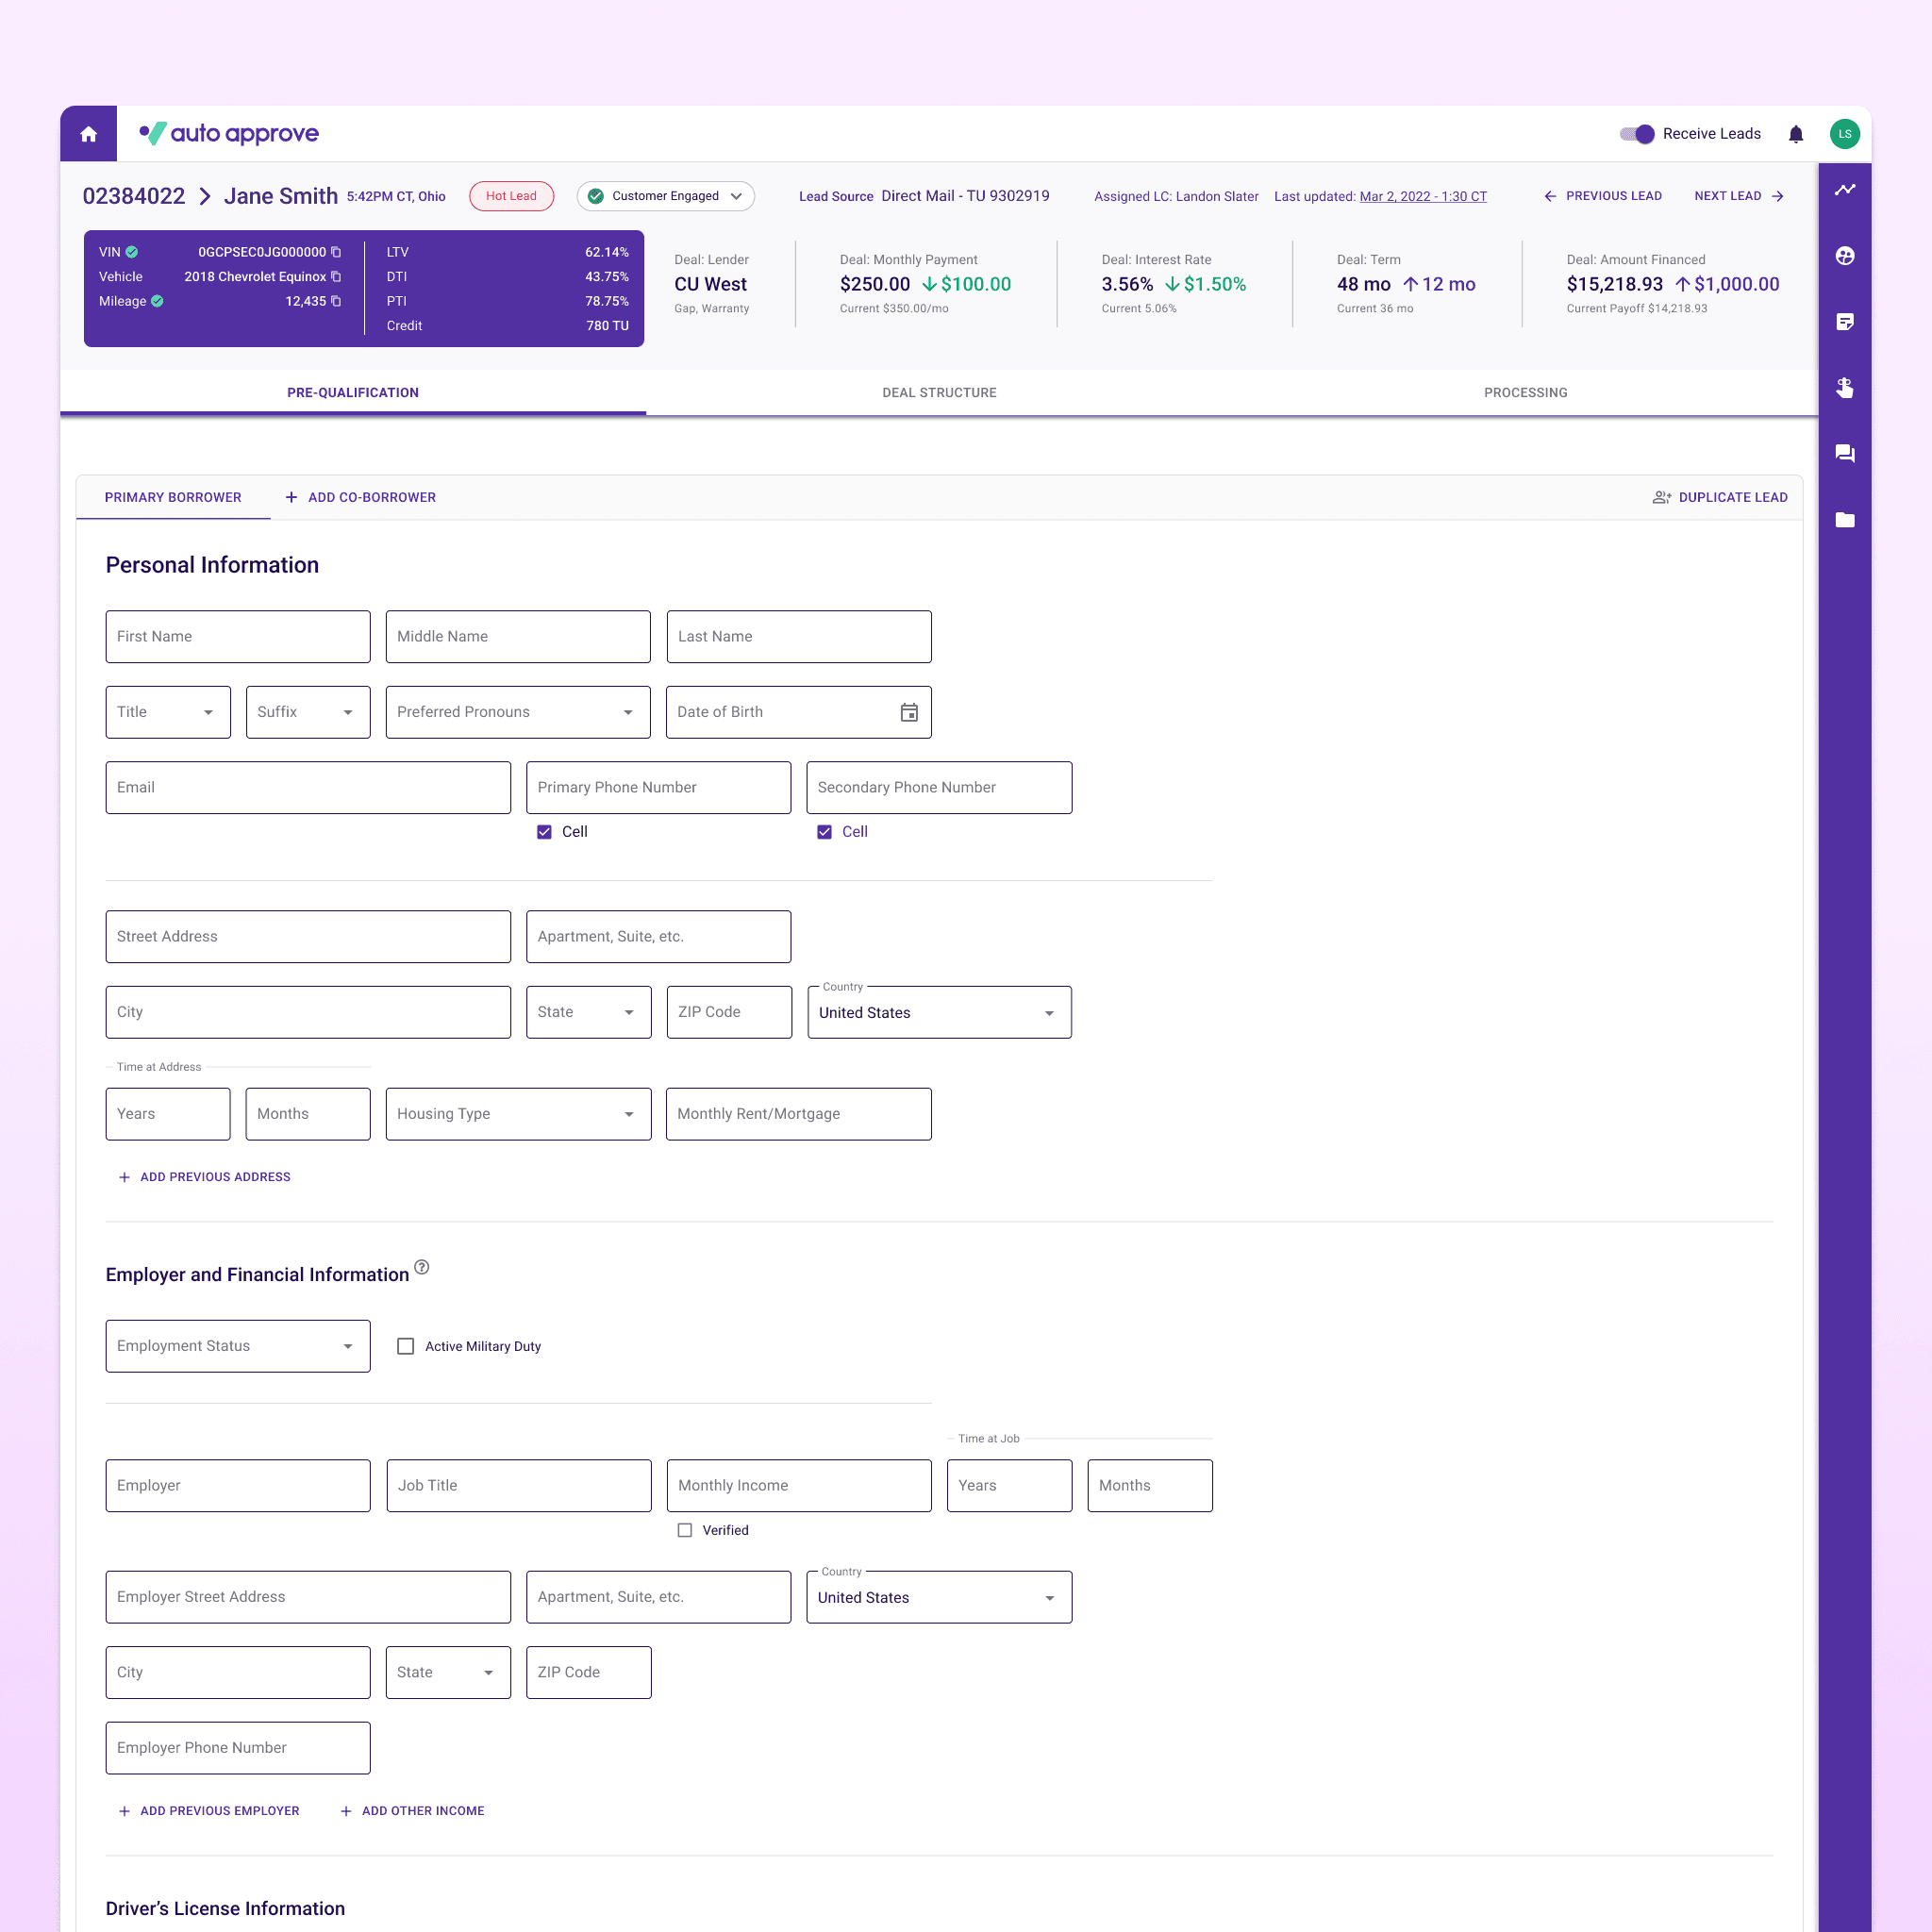
Task: Check Active Military Duty box
Action: pos(406,1346)
